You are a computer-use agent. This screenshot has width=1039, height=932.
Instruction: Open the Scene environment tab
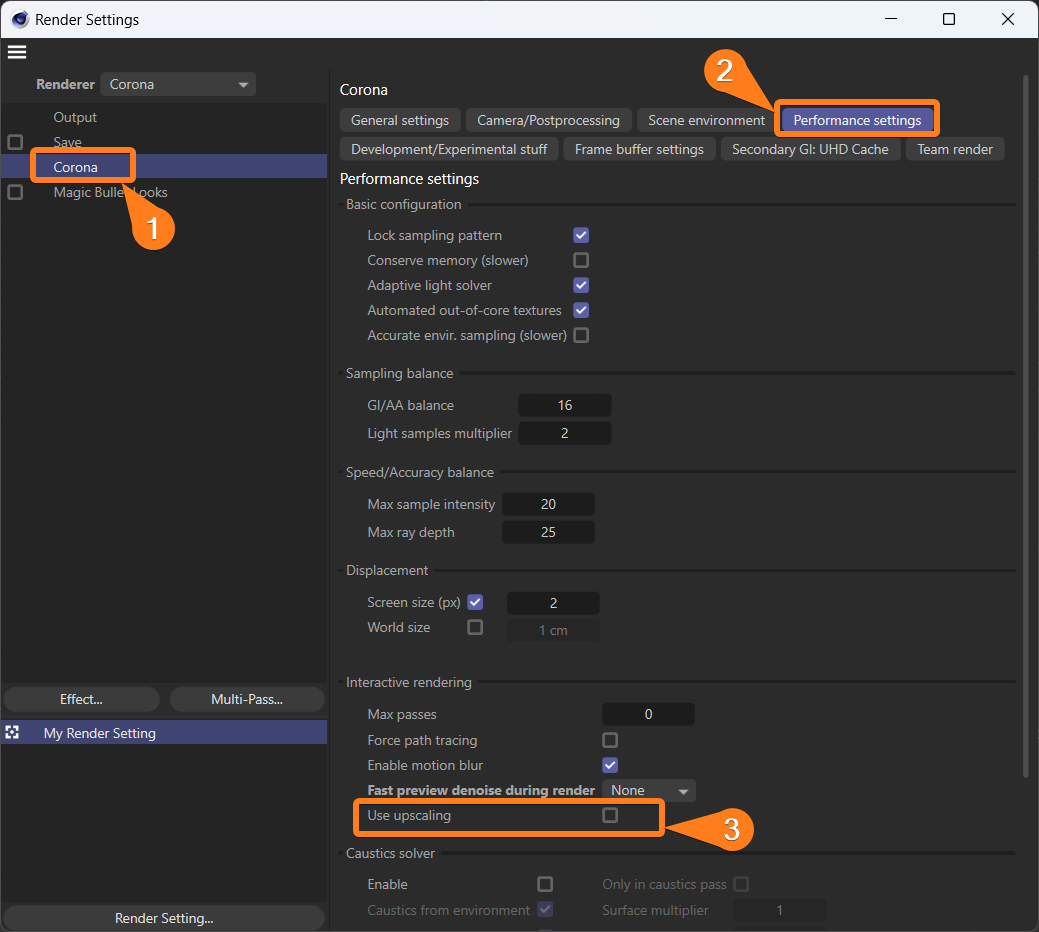tap(706, 120)
